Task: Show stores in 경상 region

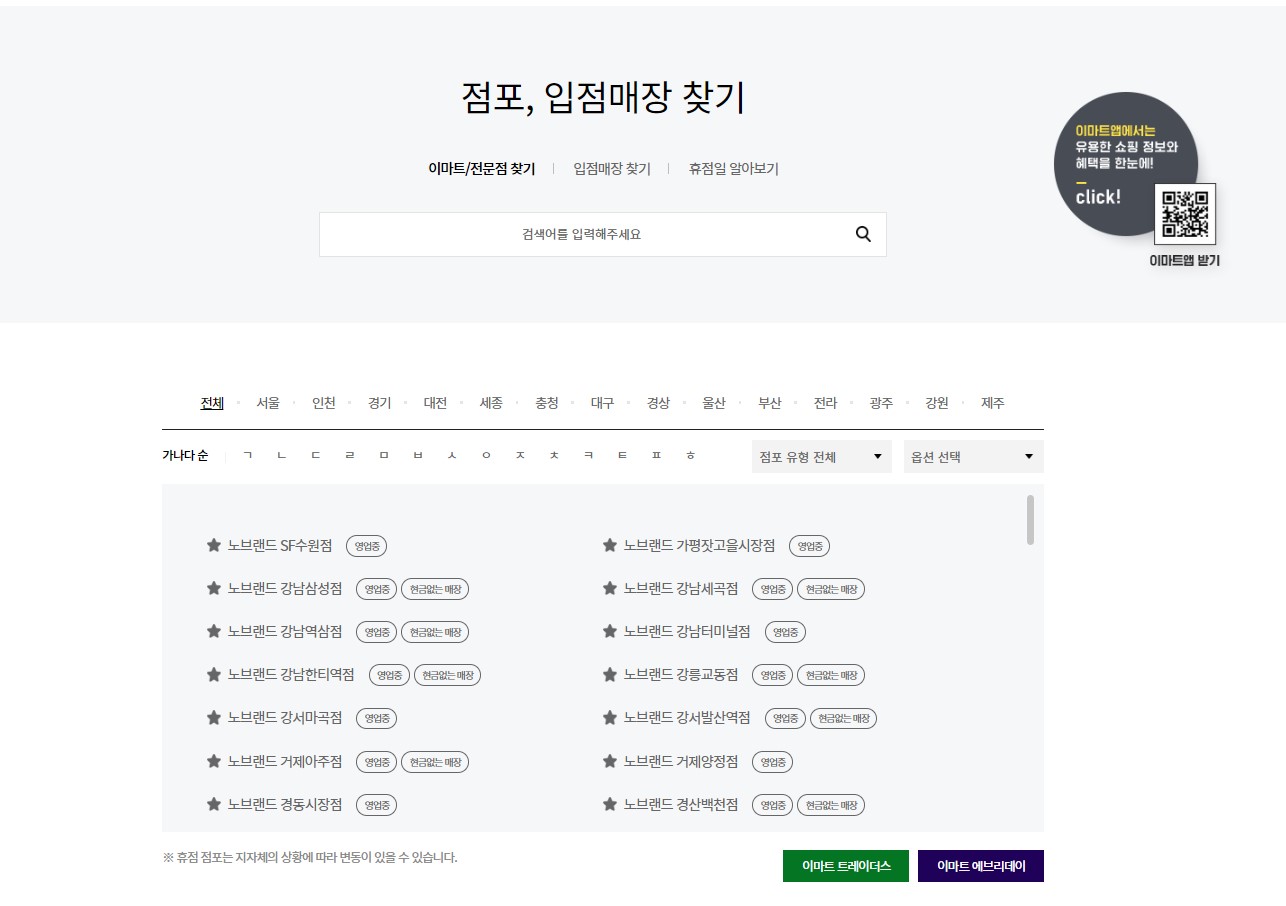Action: click(658, 403)
